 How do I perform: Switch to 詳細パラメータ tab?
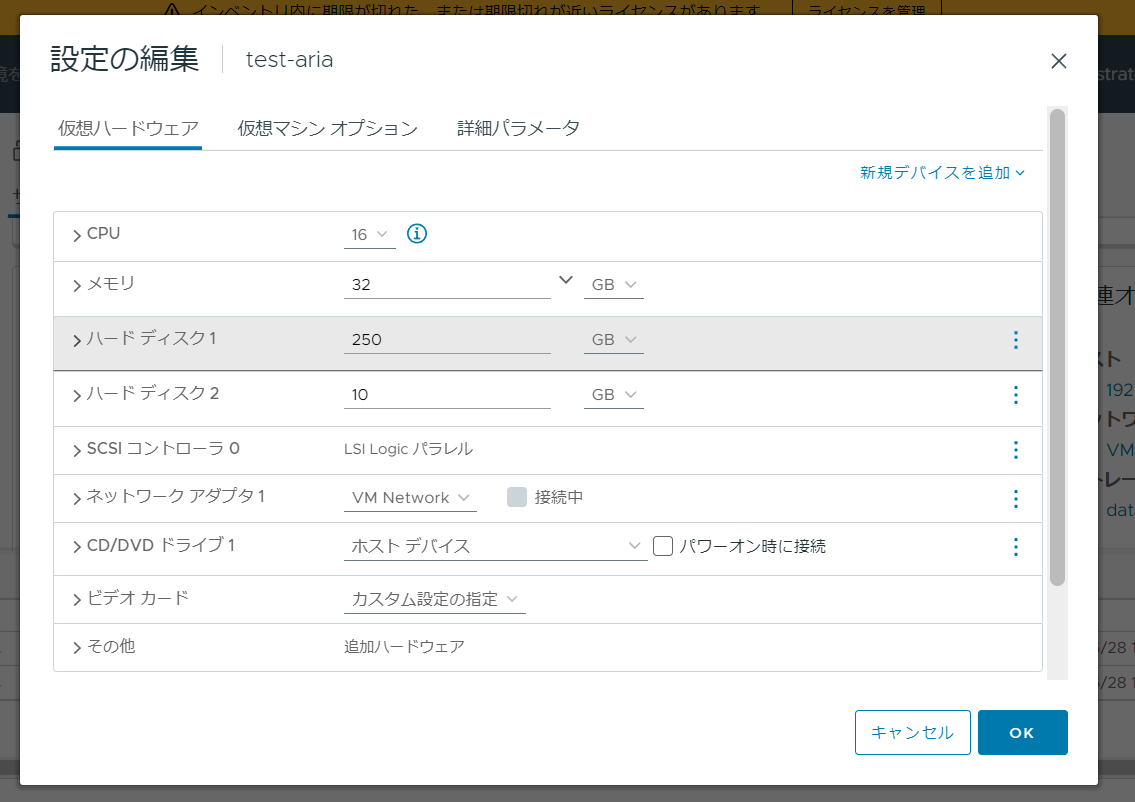(518, 129)
